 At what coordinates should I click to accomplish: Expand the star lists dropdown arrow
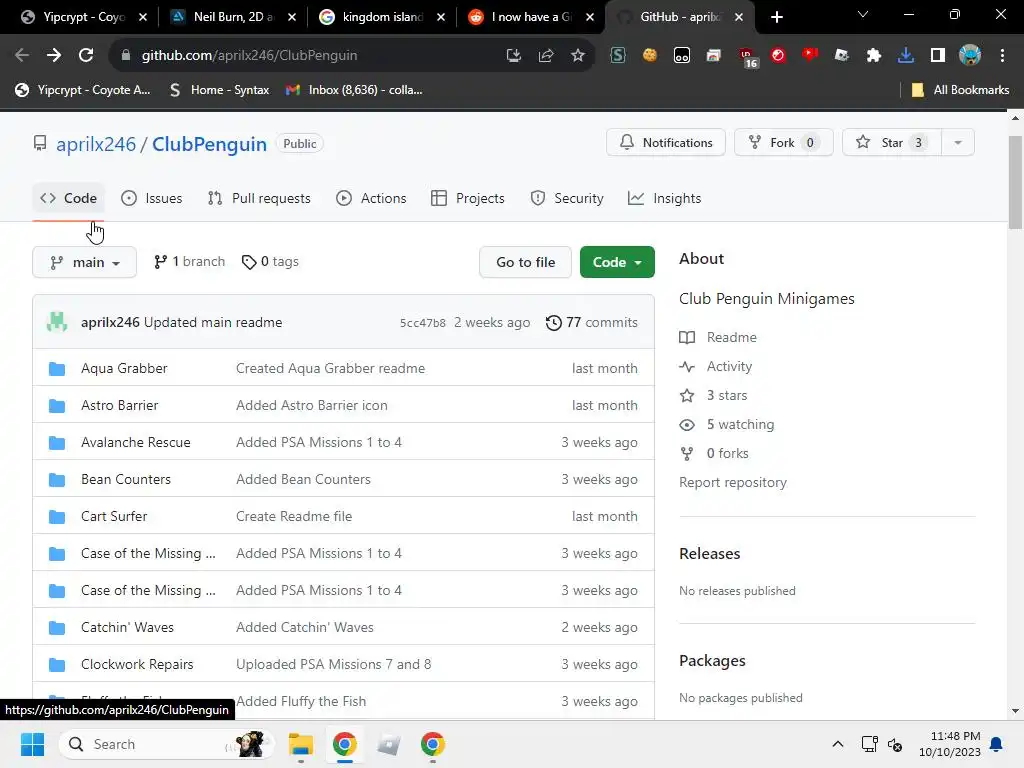[x=958, y=142]
